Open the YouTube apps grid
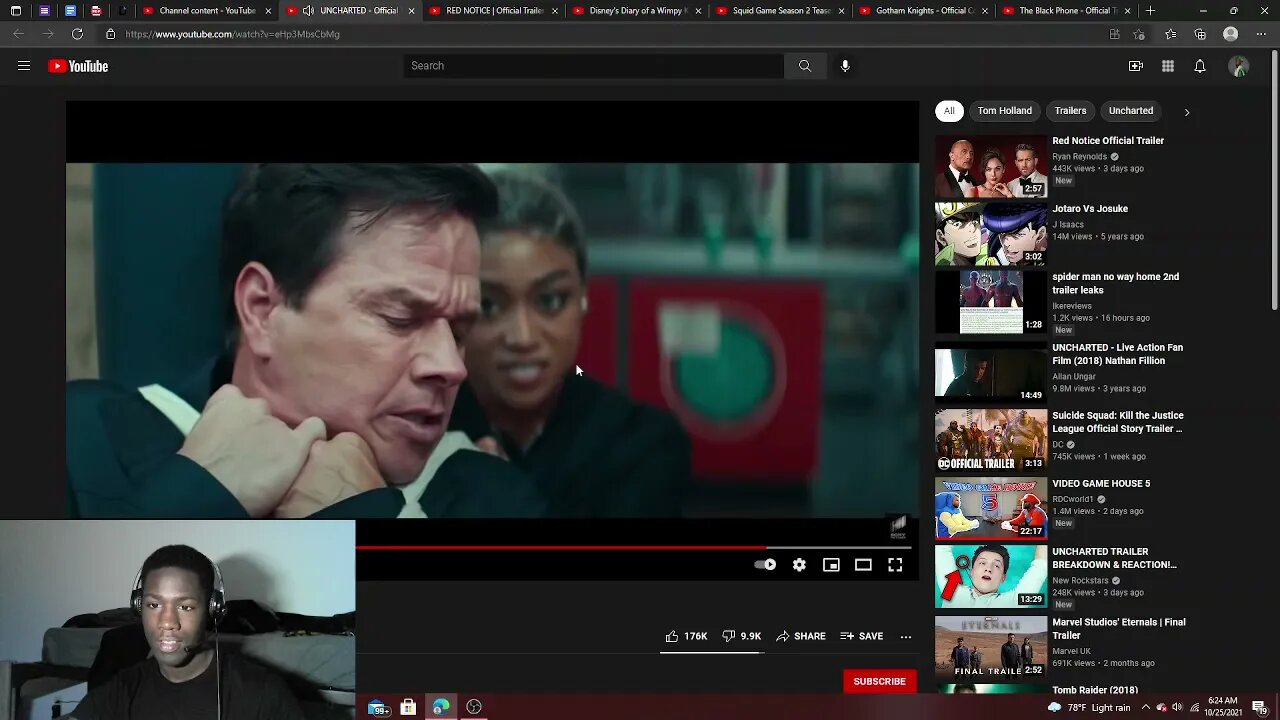 click(1168, 66)
